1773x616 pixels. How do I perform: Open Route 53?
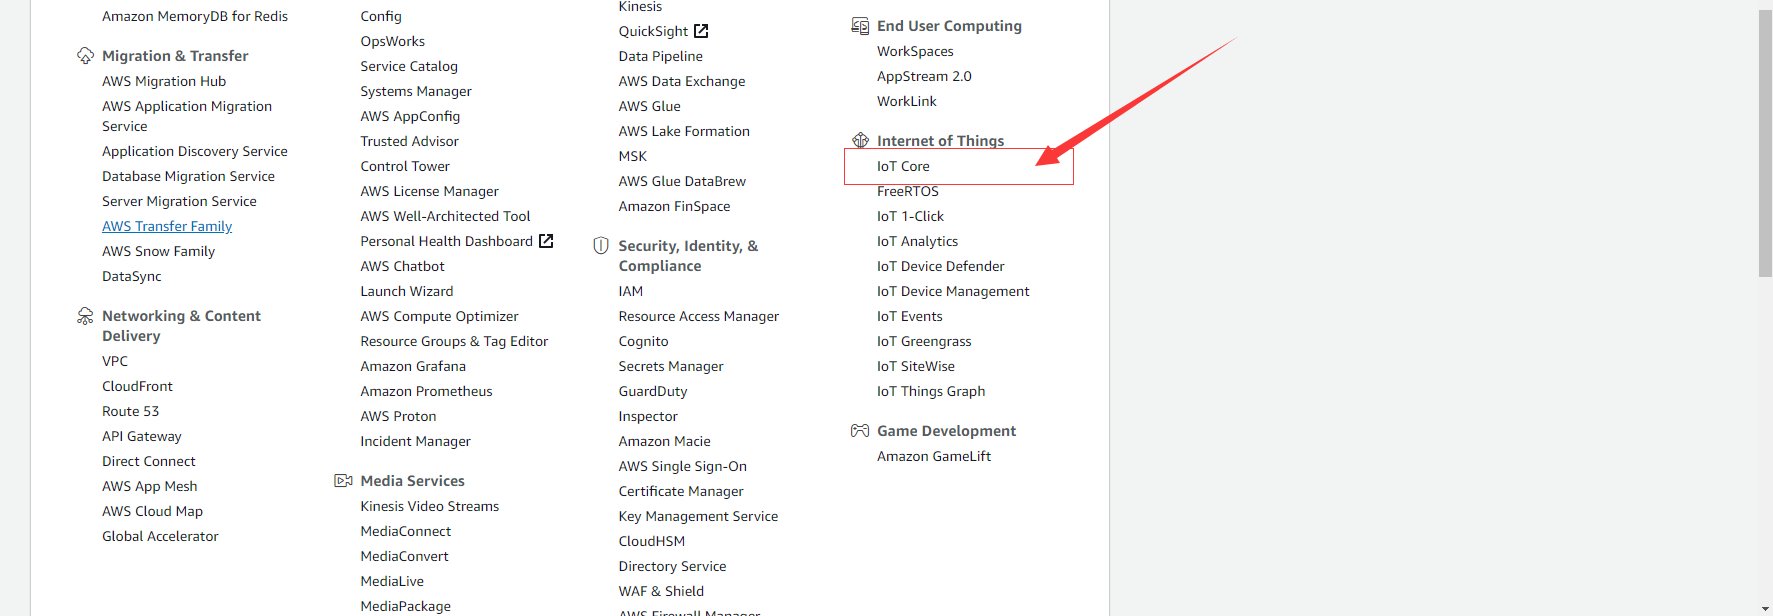tap(130, 411)
